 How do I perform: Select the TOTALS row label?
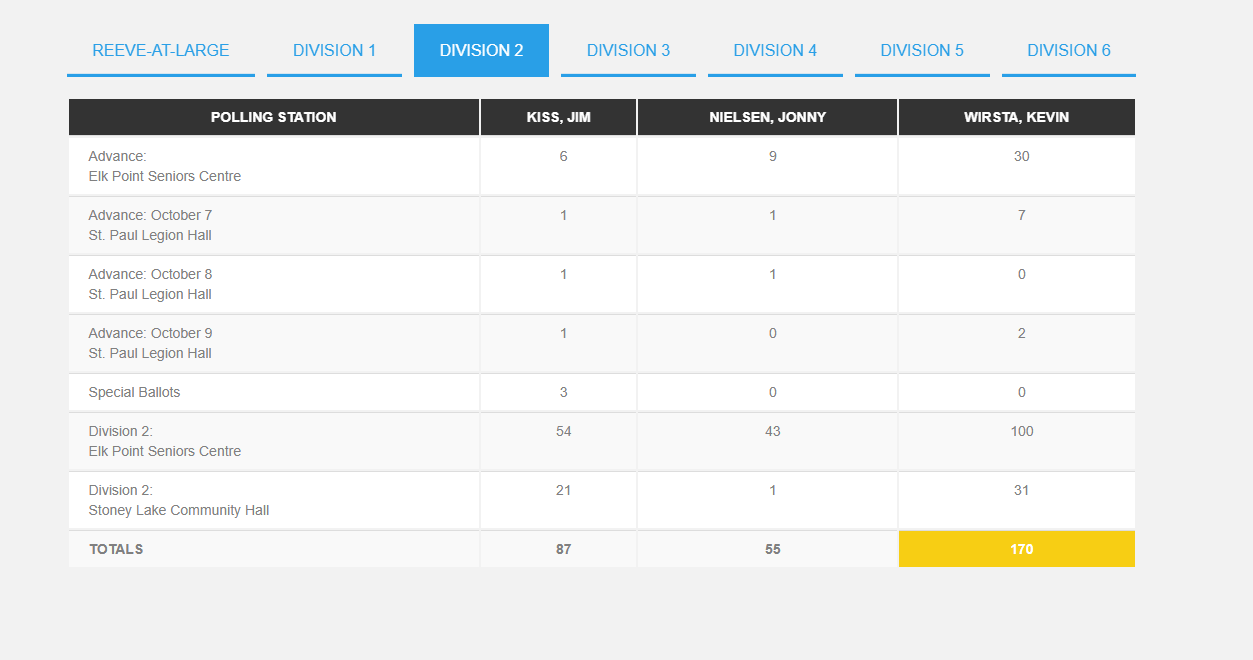(x=116, y=549)
